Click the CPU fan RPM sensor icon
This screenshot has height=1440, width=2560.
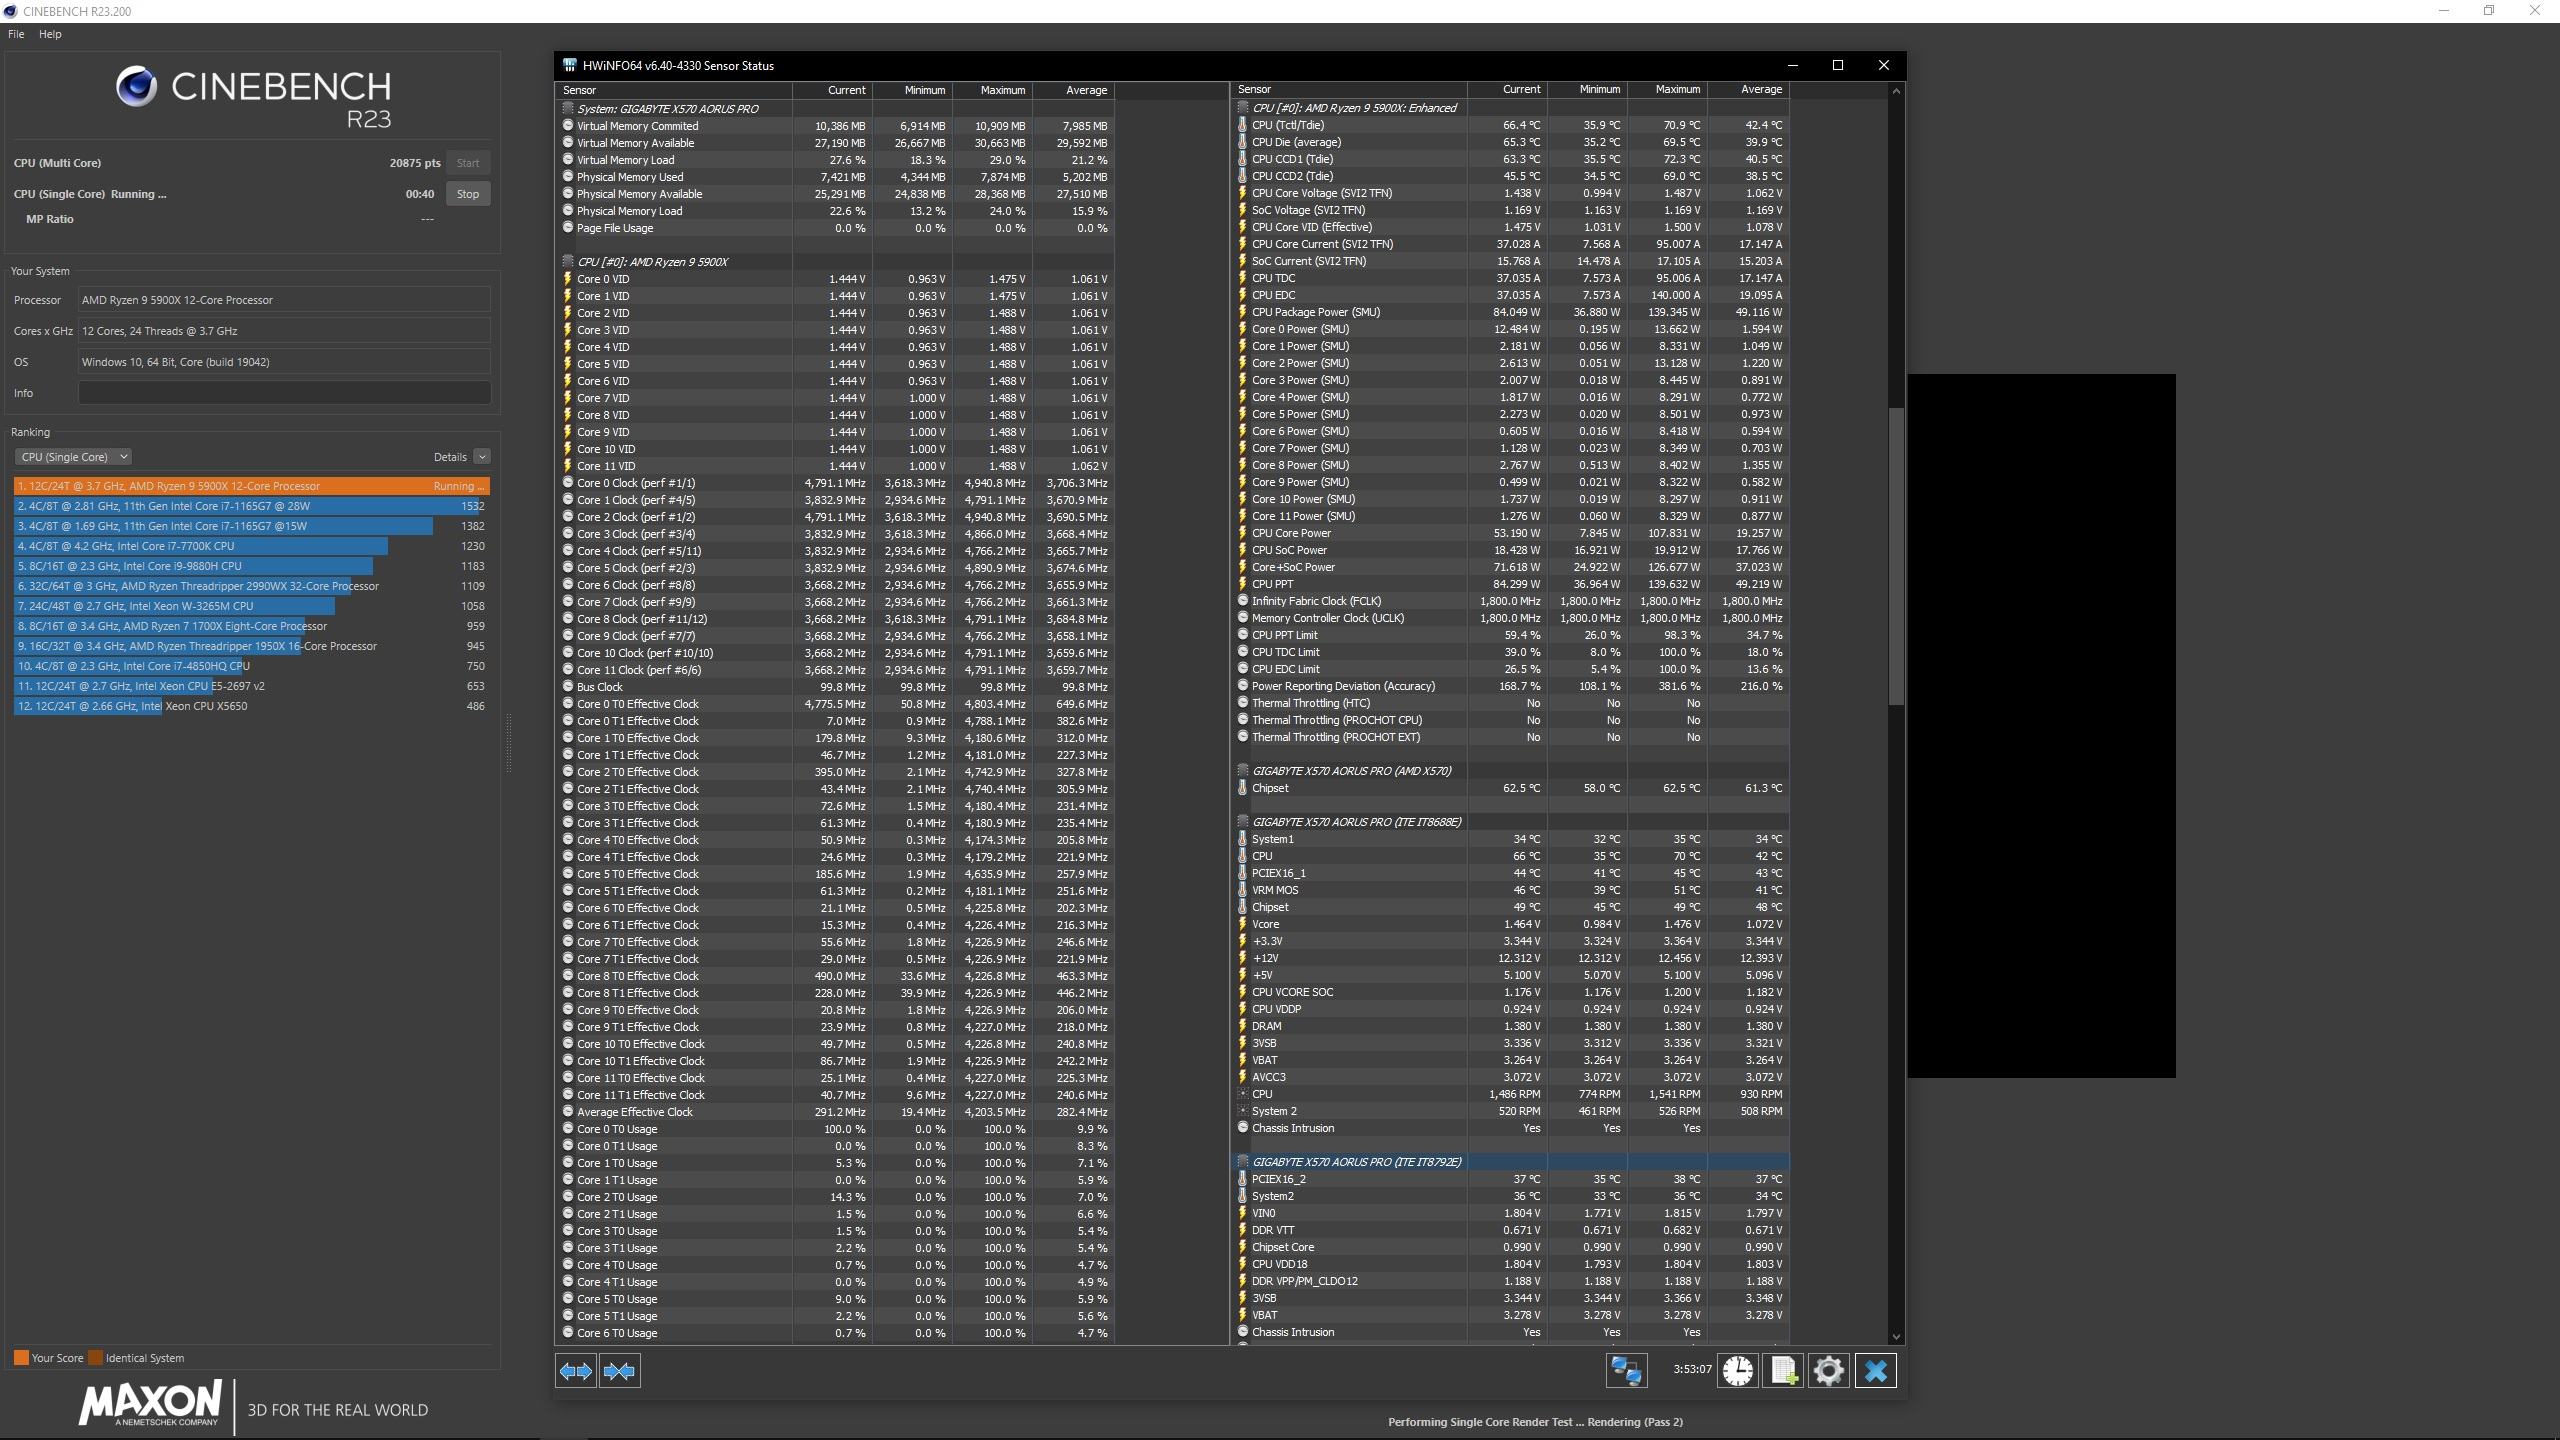pyautogui.click(x=1243, y=1094)
